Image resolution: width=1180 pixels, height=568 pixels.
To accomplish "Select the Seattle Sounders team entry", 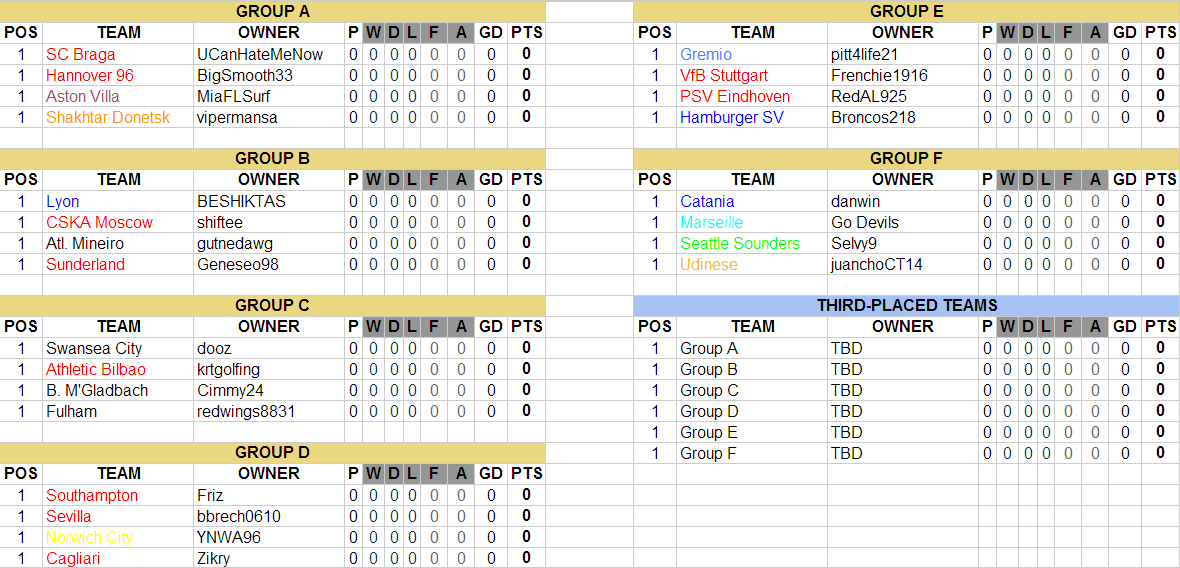I will click(x=740, y=243).
